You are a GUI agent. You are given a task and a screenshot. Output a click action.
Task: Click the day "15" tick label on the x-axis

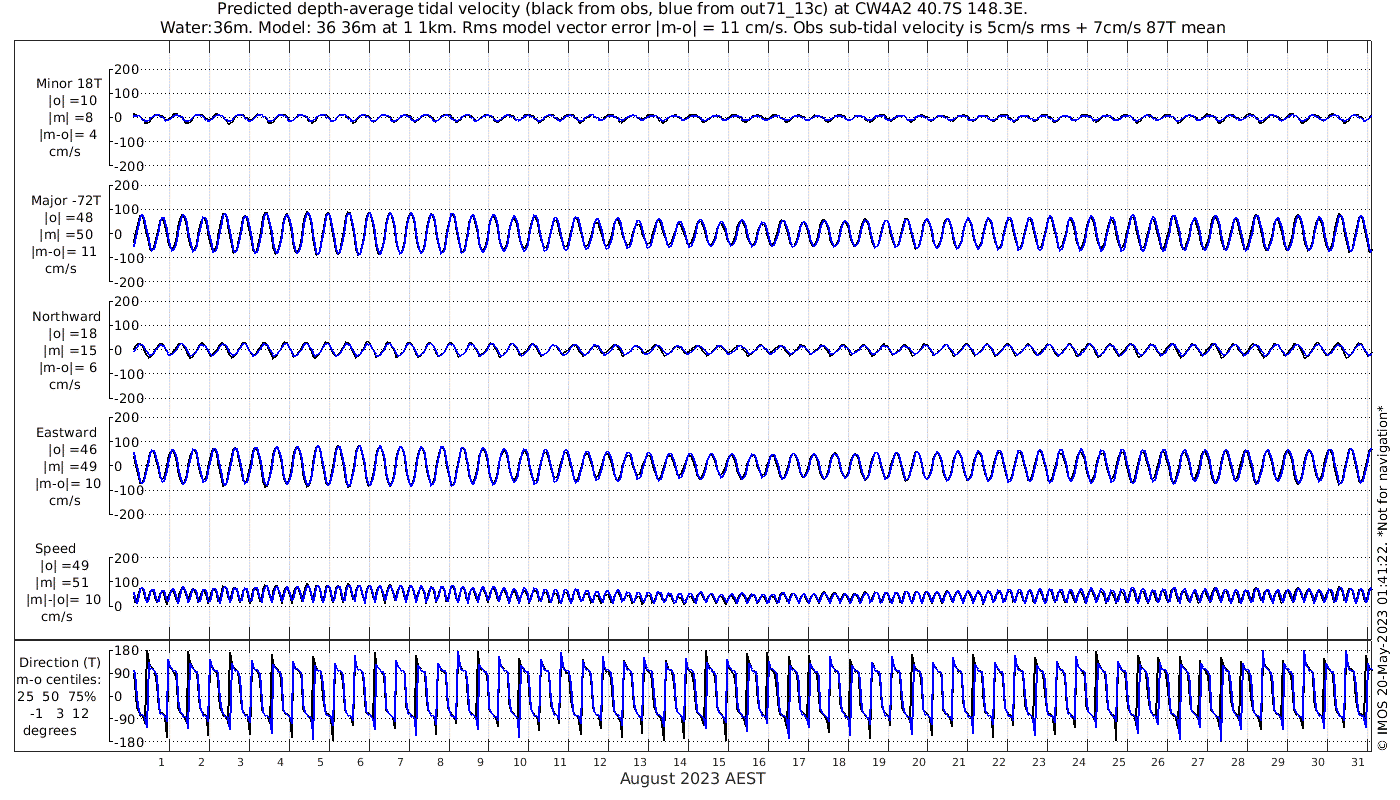pyautogui.click(x=719, y=762)
